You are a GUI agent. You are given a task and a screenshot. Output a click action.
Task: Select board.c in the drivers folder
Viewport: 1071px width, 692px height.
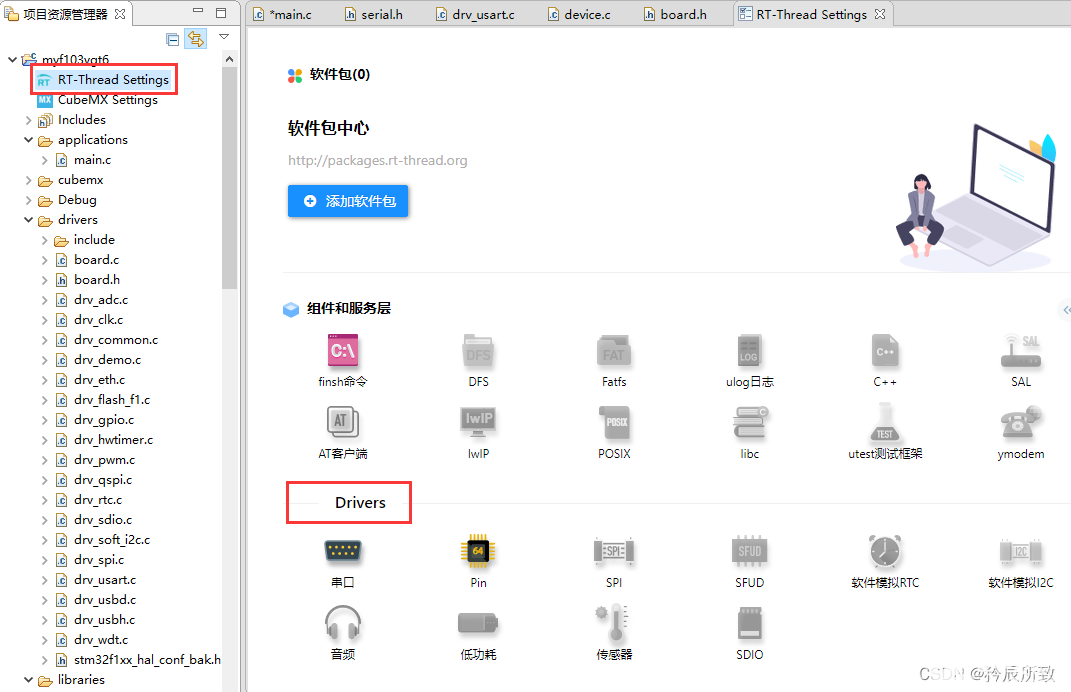(96, 260)
